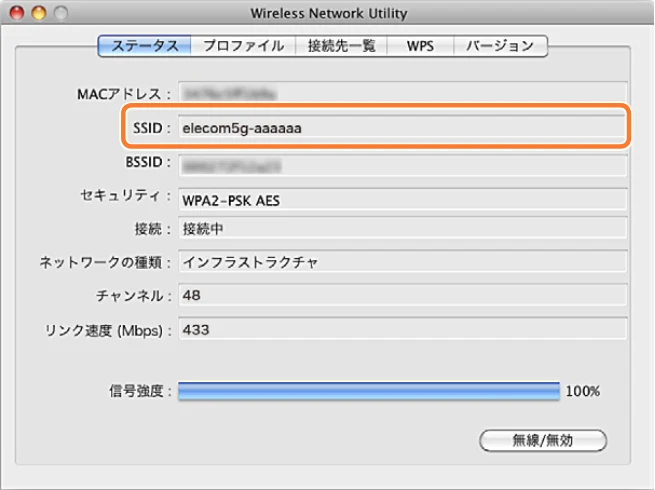Click the 無線/無効 button
This screenshot has width=655, height=490.
[543, 440]
